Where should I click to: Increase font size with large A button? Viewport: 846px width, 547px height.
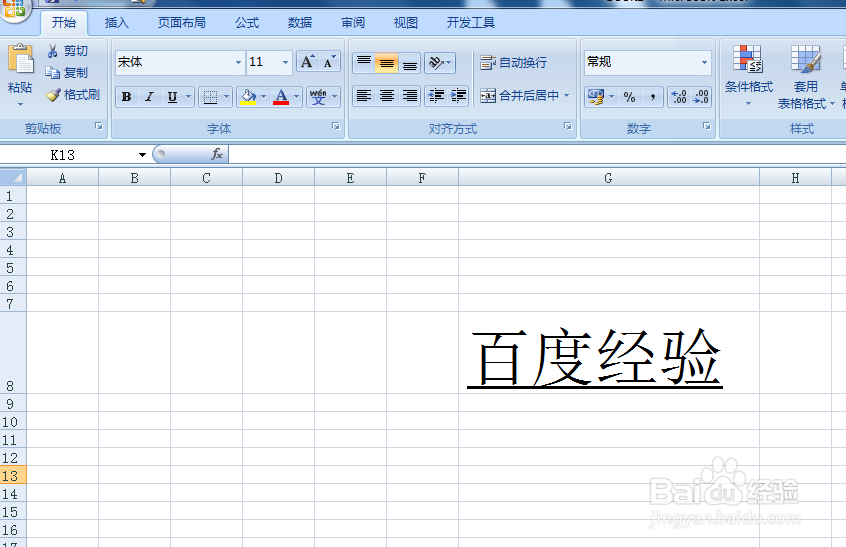pos(308,62)
